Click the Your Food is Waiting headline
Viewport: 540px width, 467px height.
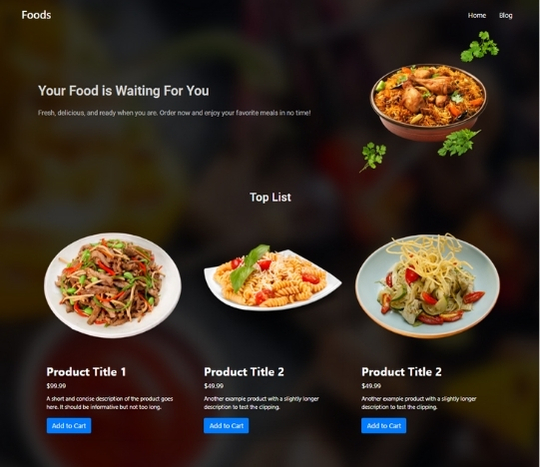pos(123,91)
